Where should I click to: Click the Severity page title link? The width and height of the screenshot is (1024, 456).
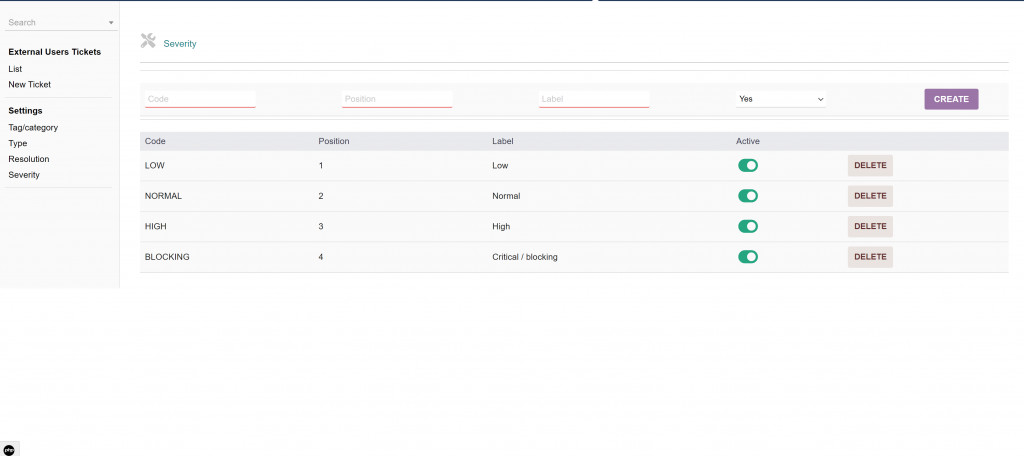tap(180, 44)
